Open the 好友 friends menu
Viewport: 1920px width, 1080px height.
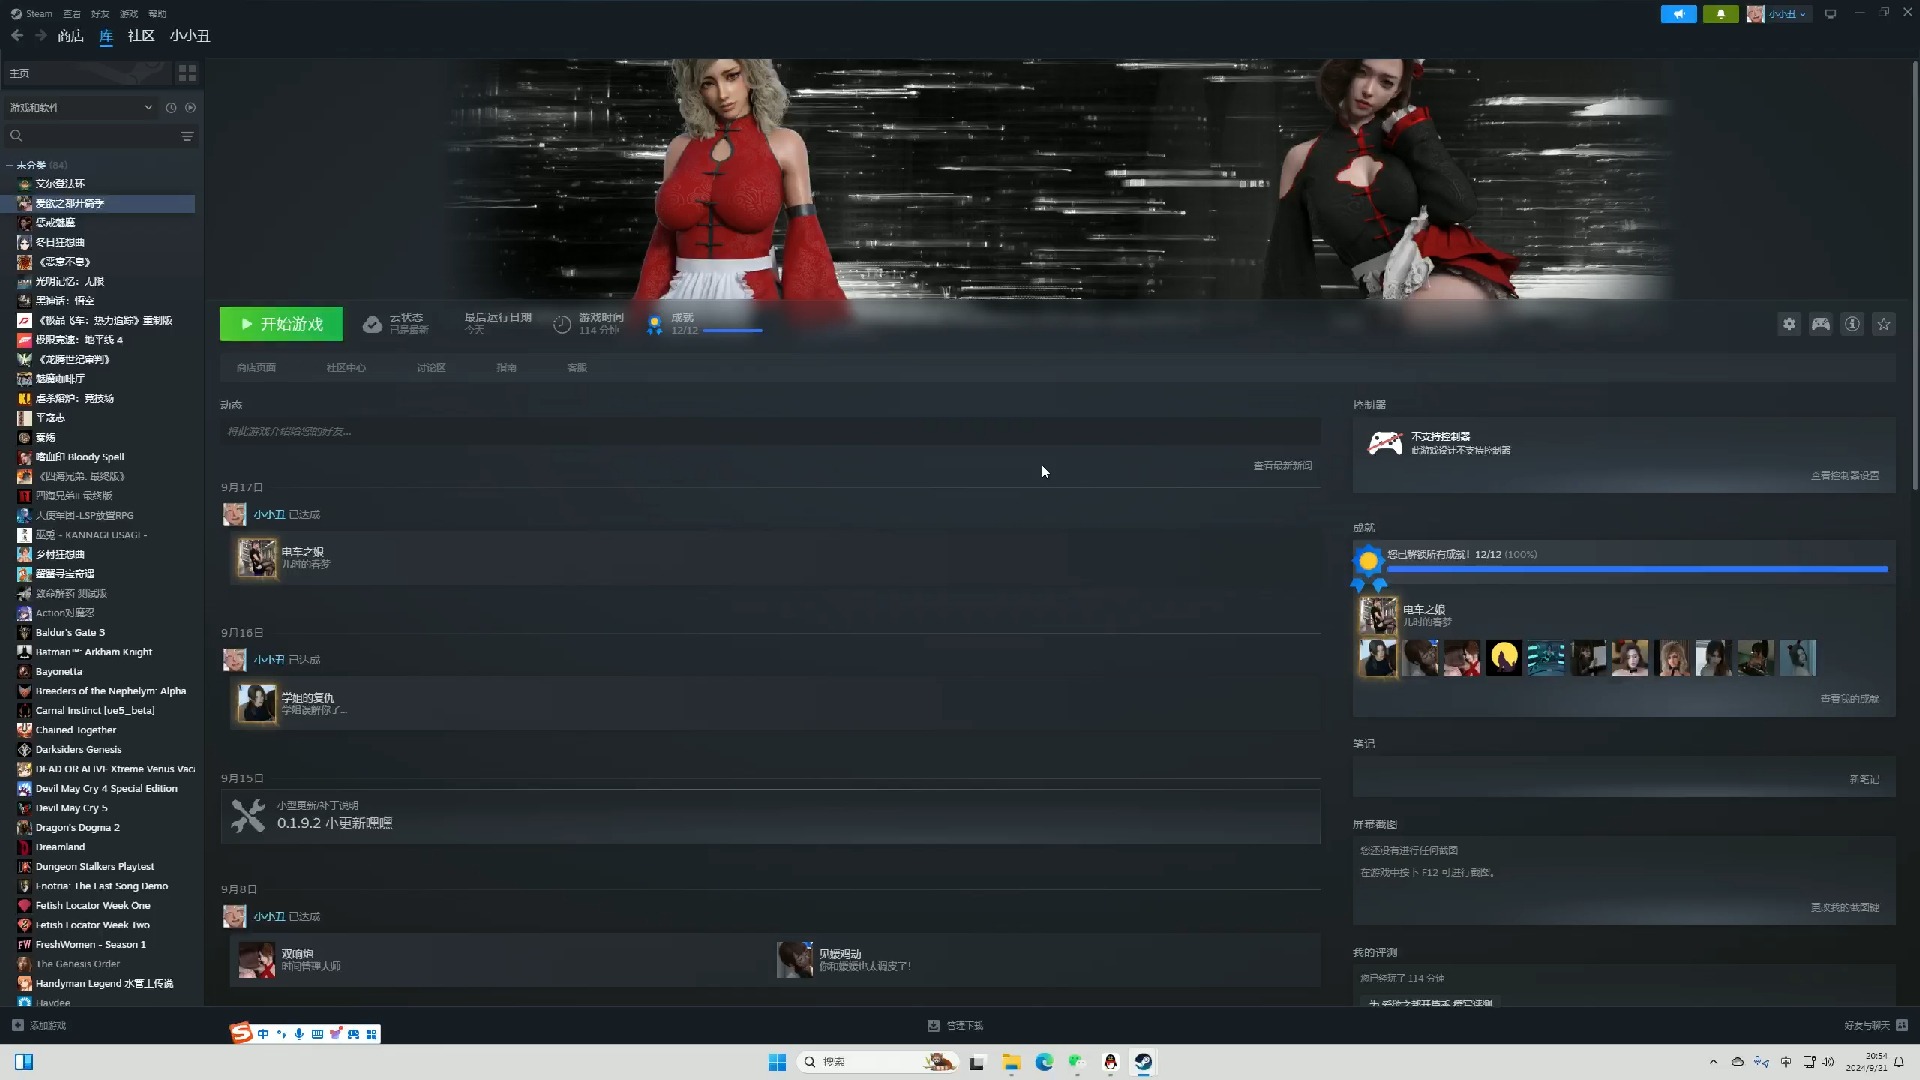[x=100, y=13]
